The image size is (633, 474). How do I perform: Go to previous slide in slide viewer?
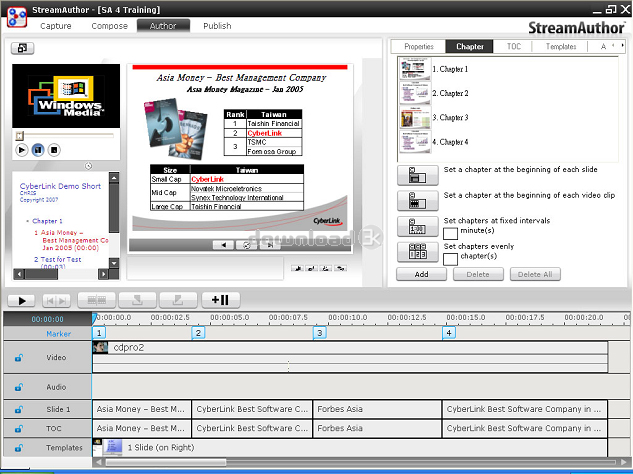point(223,245)
